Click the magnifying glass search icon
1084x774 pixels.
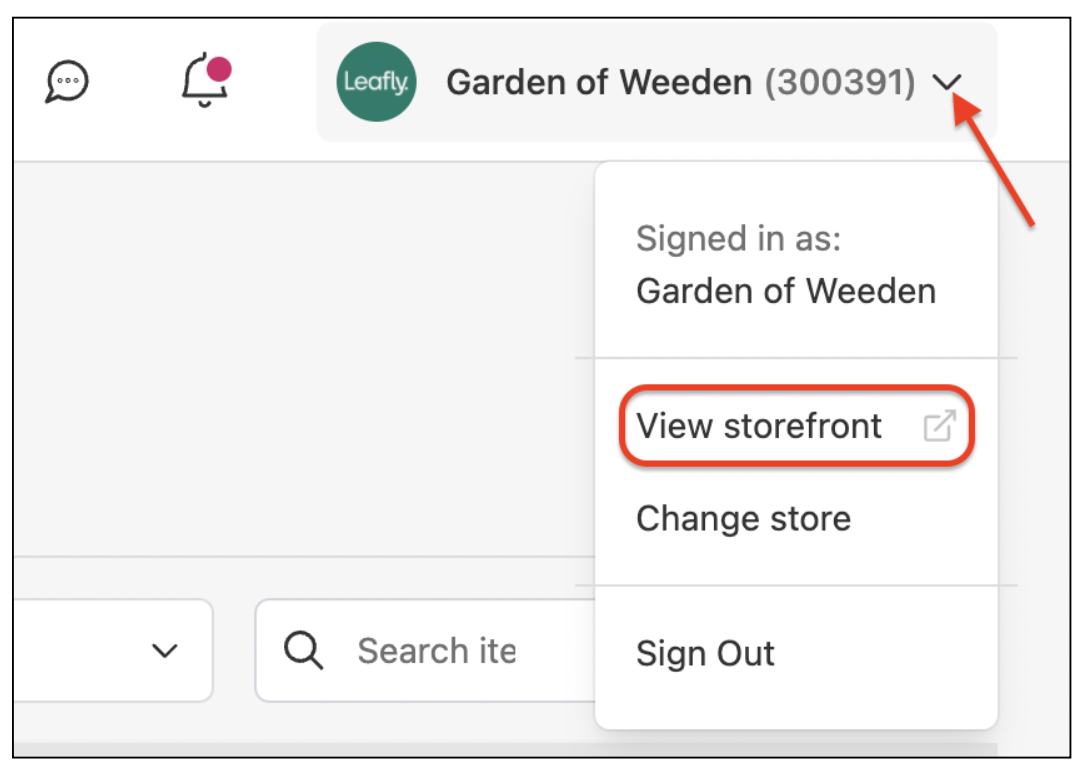(x=303, y=650)
